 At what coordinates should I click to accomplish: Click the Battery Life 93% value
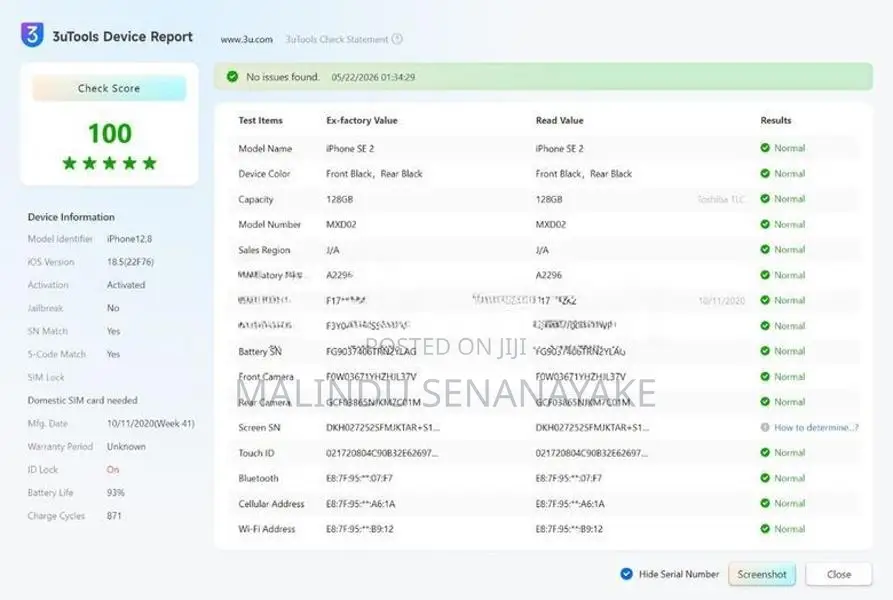[x=116, y=492]
